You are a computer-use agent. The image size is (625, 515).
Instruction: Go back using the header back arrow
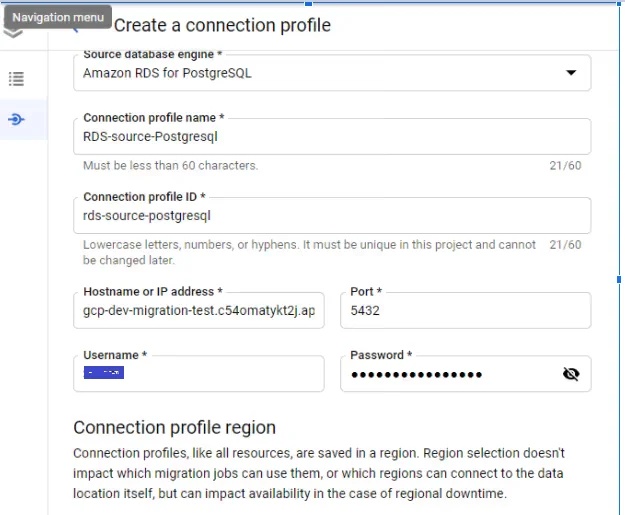[x=74, y=25]
